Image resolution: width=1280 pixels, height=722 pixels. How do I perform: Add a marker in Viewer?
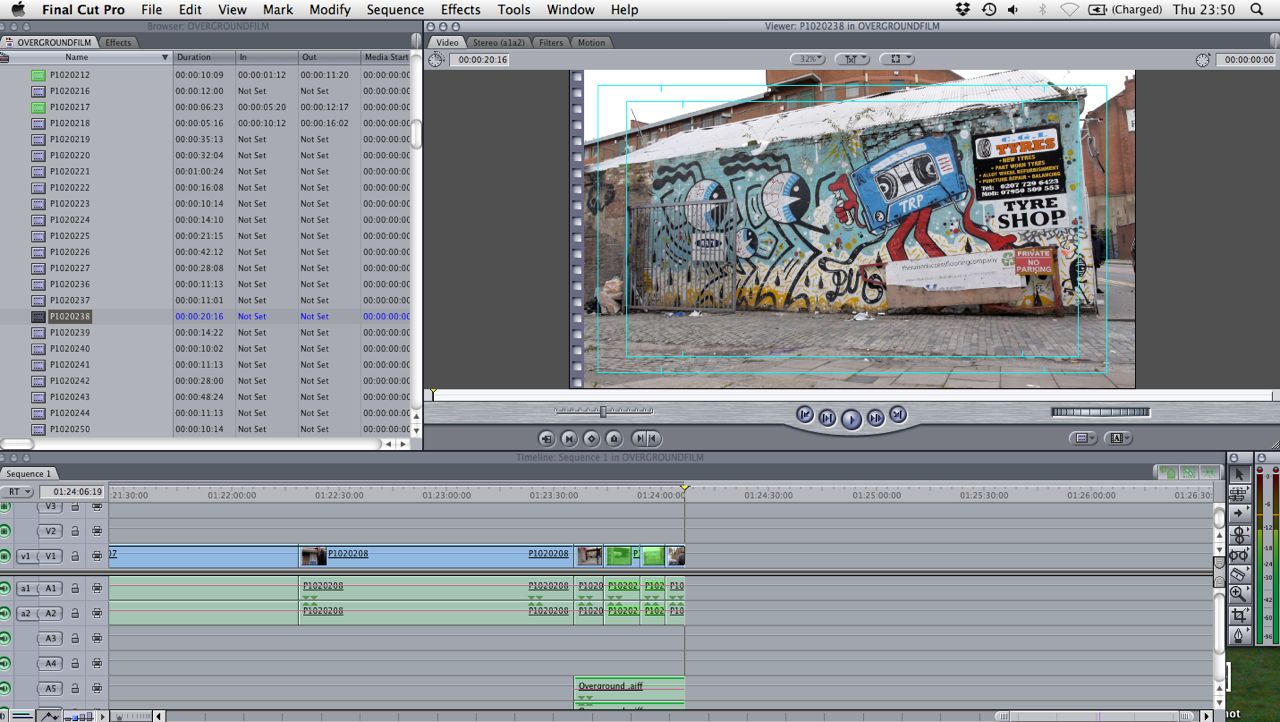pos(614,438)
